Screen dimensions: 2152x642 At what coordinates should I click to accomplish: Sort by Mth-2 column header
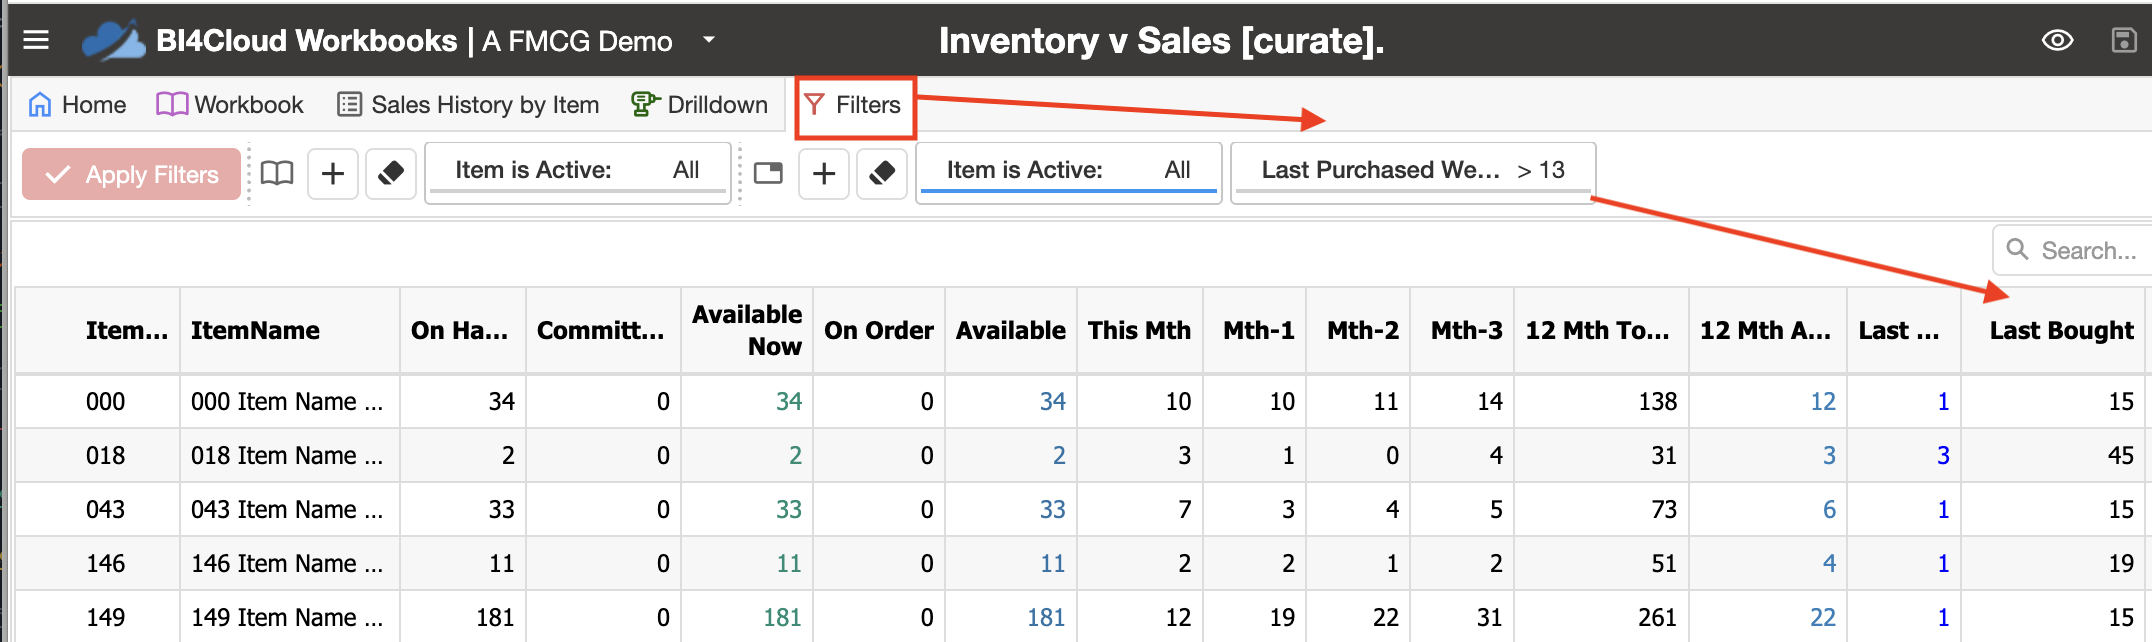(x=1359, y=331)
